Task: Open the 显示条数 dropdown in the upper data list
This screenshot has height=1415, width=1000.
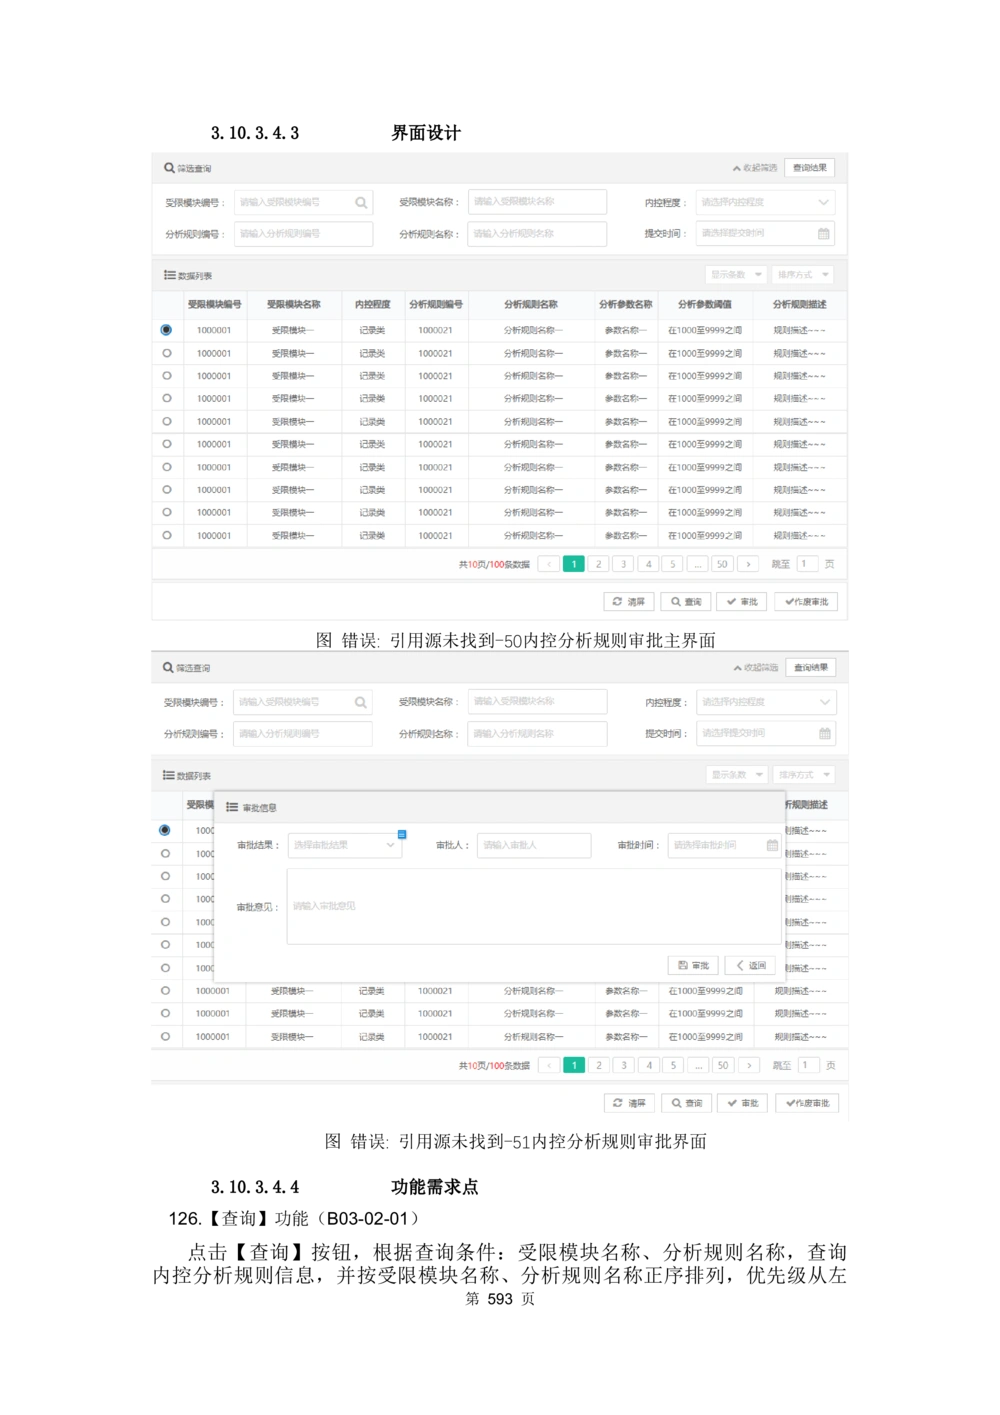Action: pos(736,275)
